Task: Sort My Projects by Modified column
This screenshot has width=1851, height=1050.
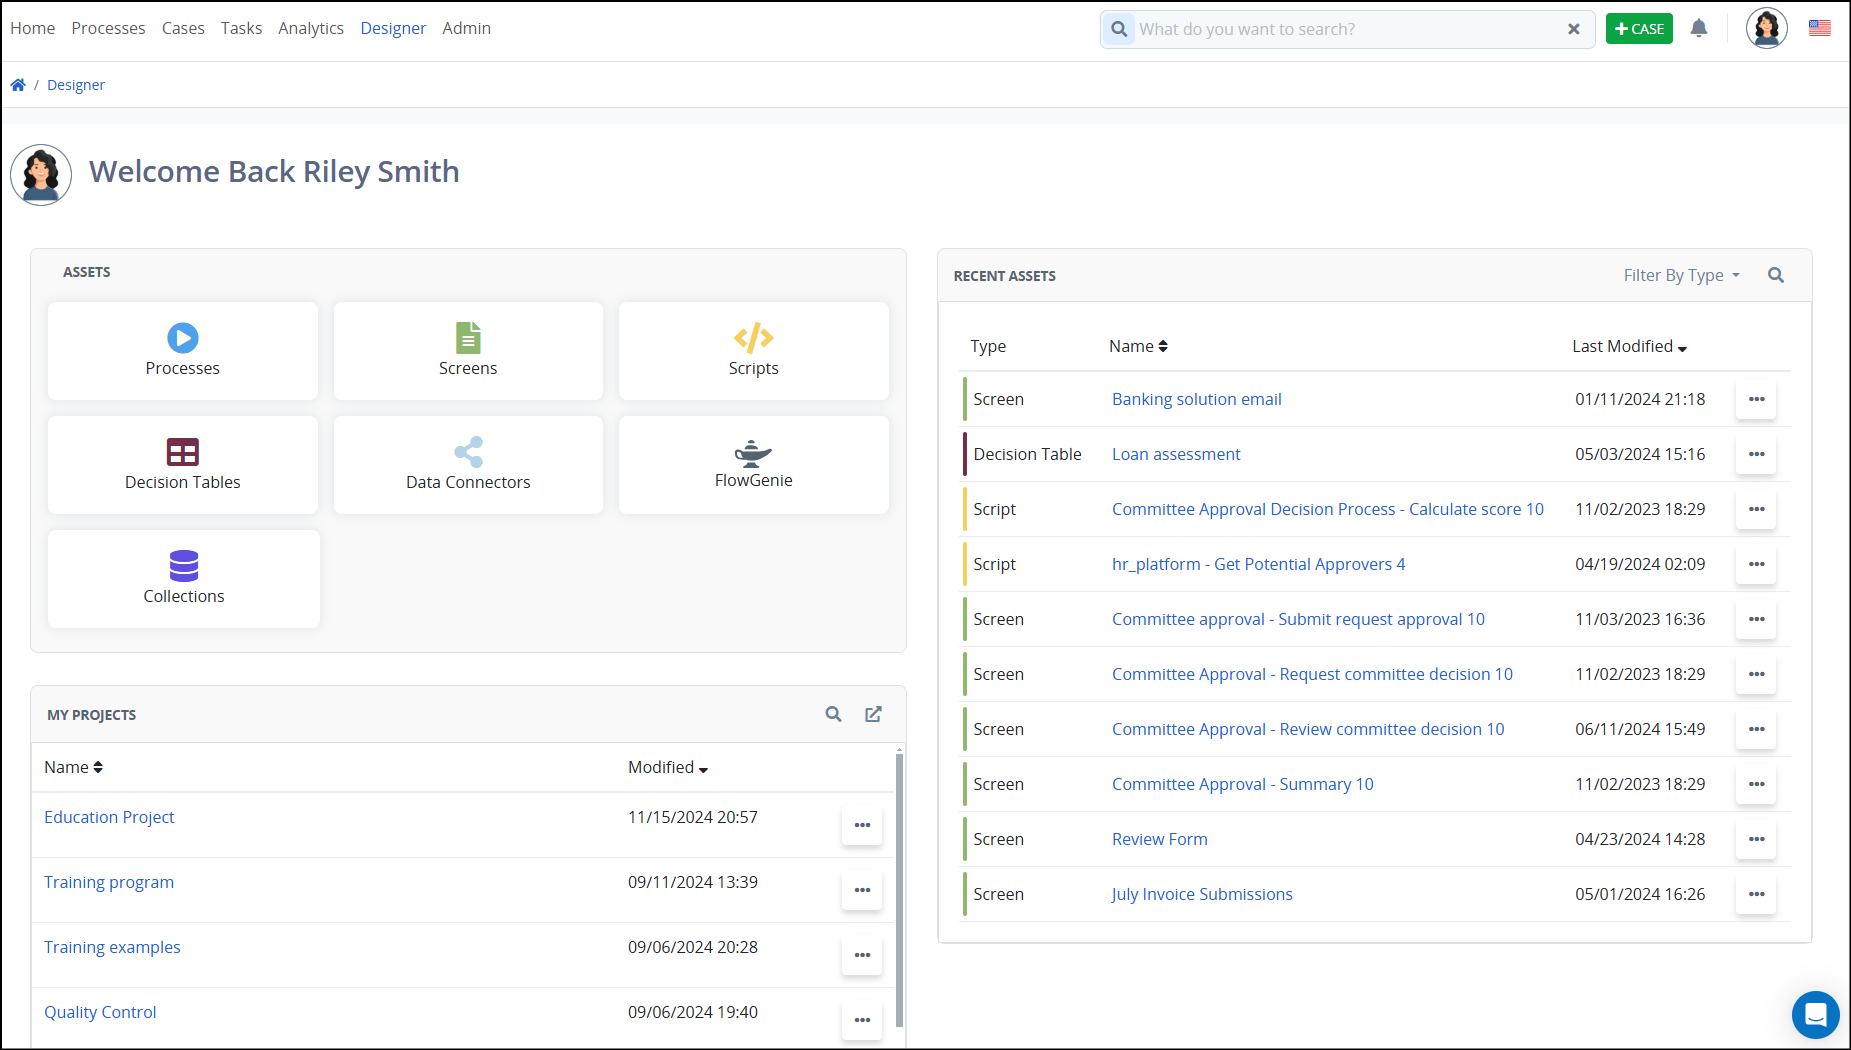Action: coord(668,767)
